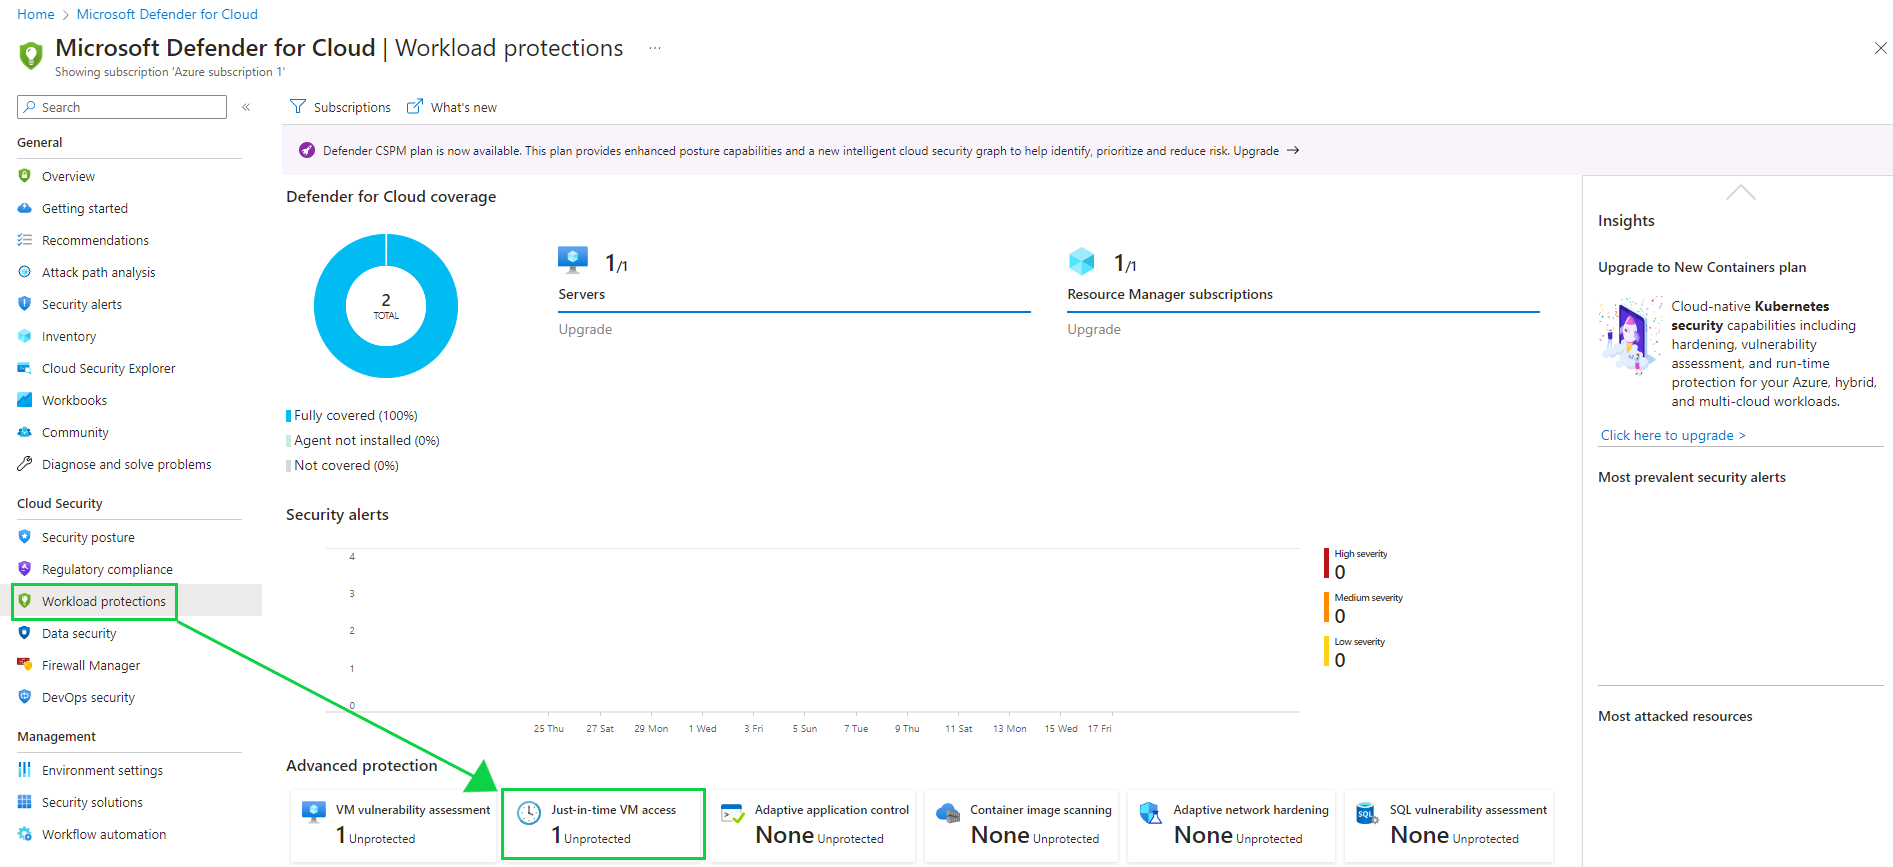
Task: Open the Adaptive network hardening tile
Action: [1232, 825]
